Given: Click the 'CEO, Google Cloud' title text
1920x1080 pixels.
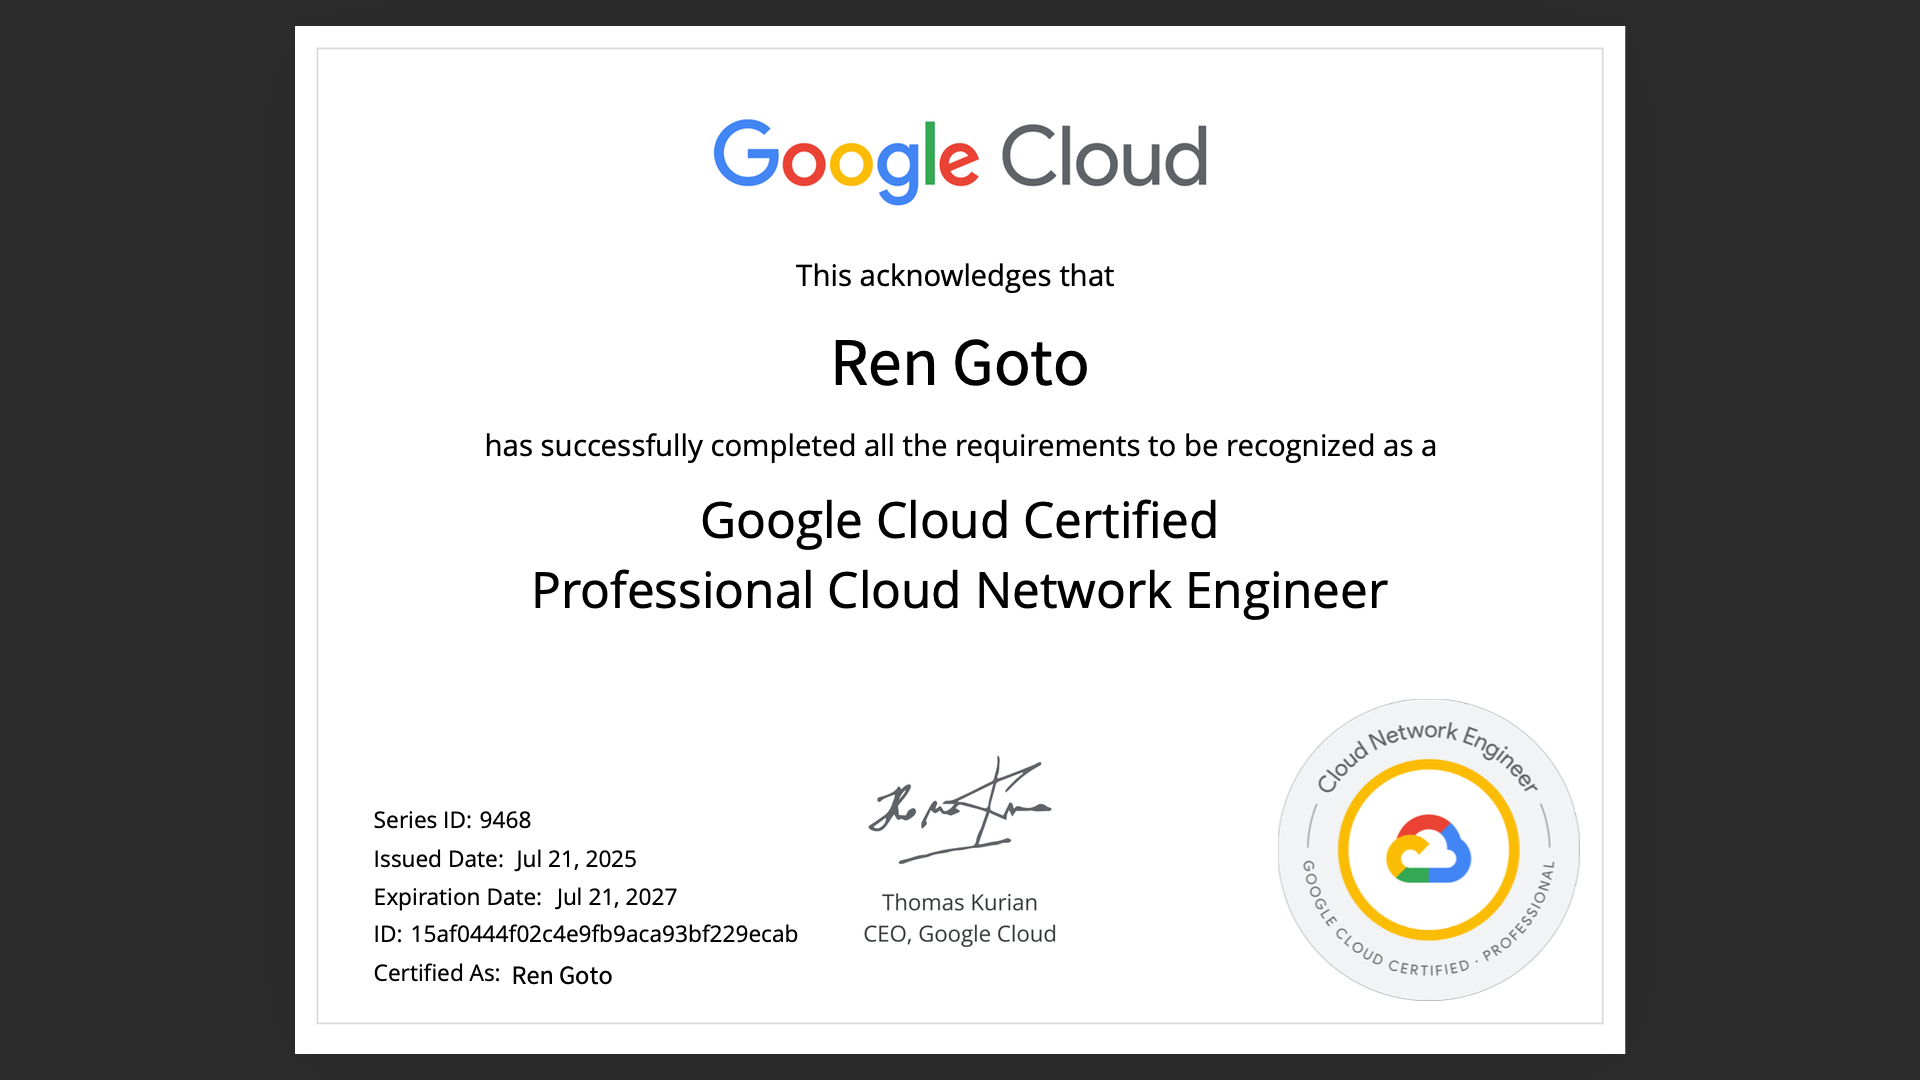Looking at the screenshot, I should (959, 934).
